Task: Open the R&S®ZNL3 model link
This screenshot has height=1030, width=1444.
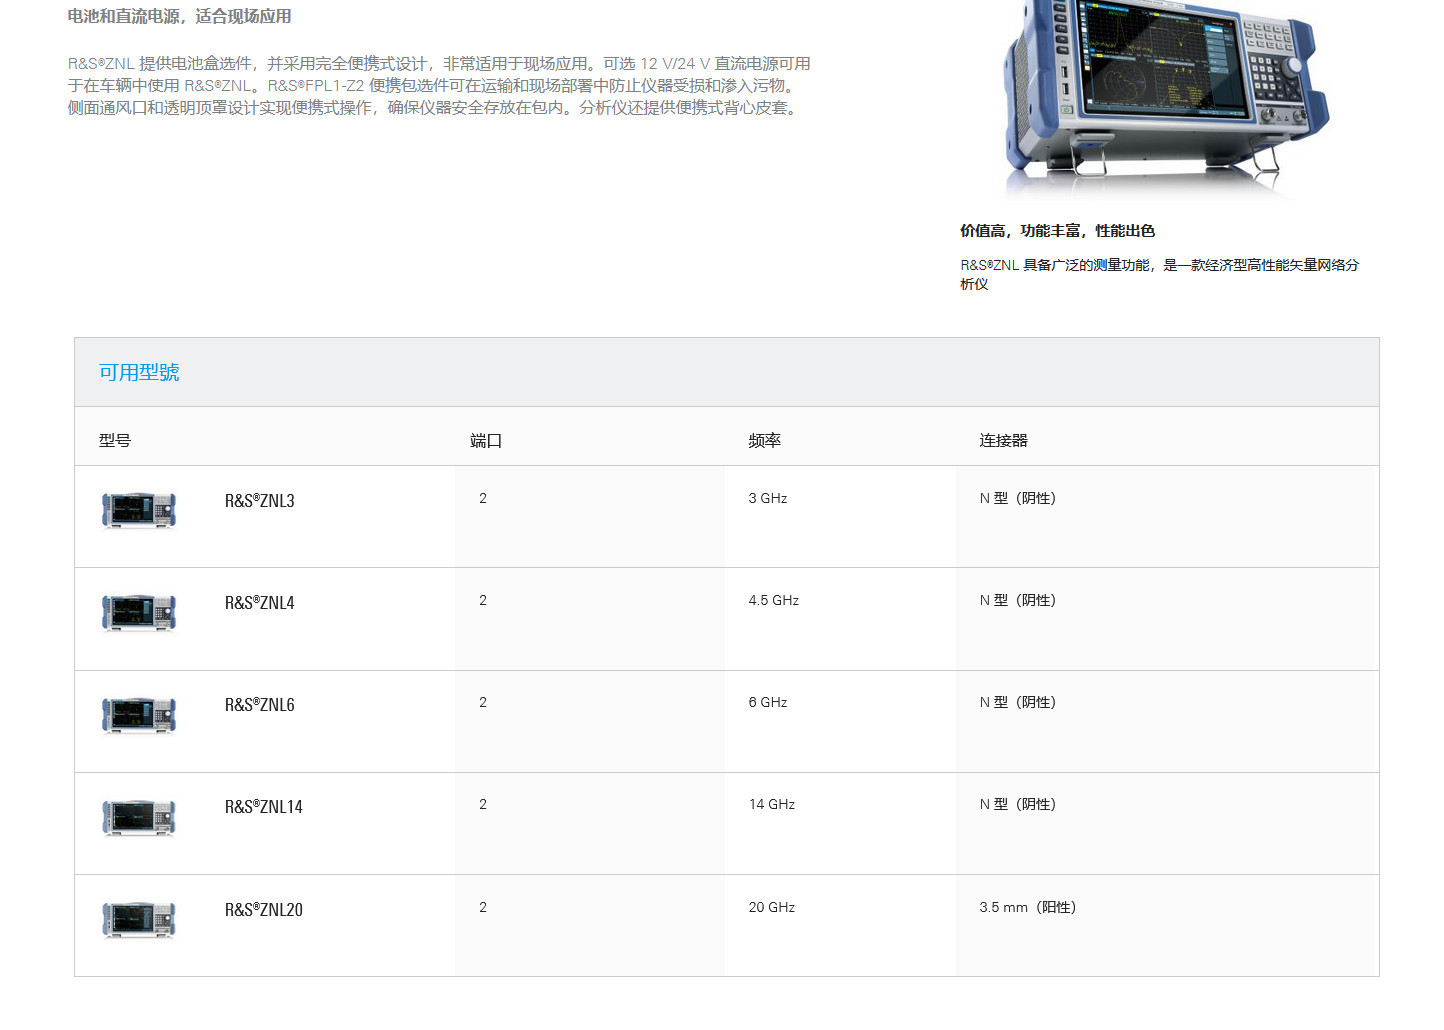Action: click(259, 501)
